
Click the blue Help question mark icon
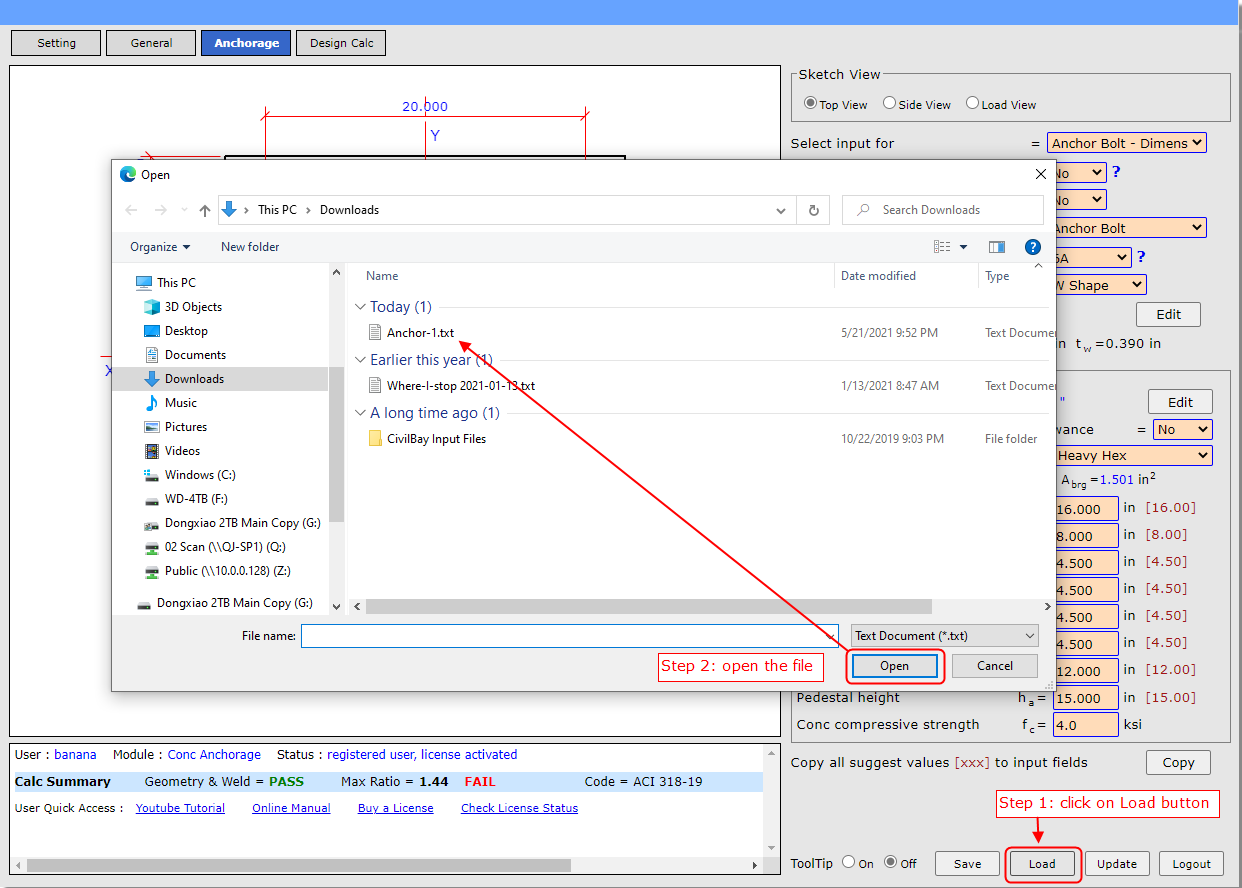1033,247
